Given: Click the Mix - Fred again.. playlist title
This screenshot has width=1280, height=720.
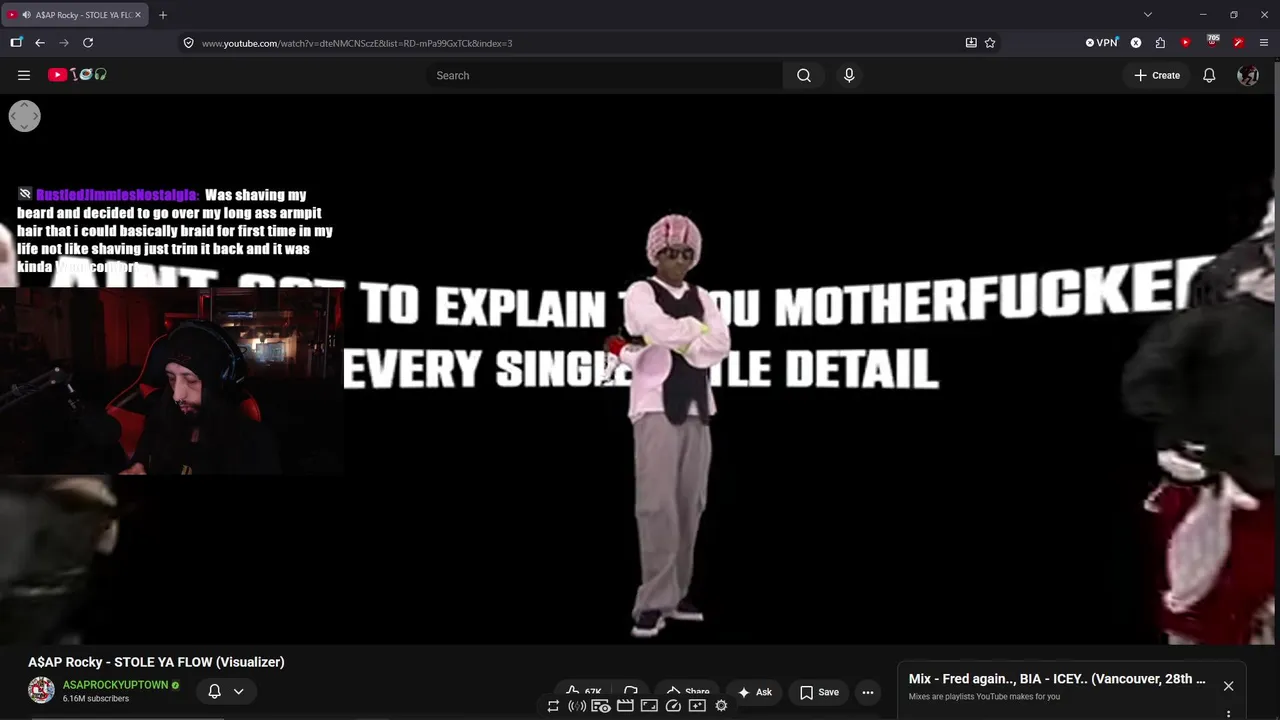Looking at the screenshot, I should (x=1057, y=679).
